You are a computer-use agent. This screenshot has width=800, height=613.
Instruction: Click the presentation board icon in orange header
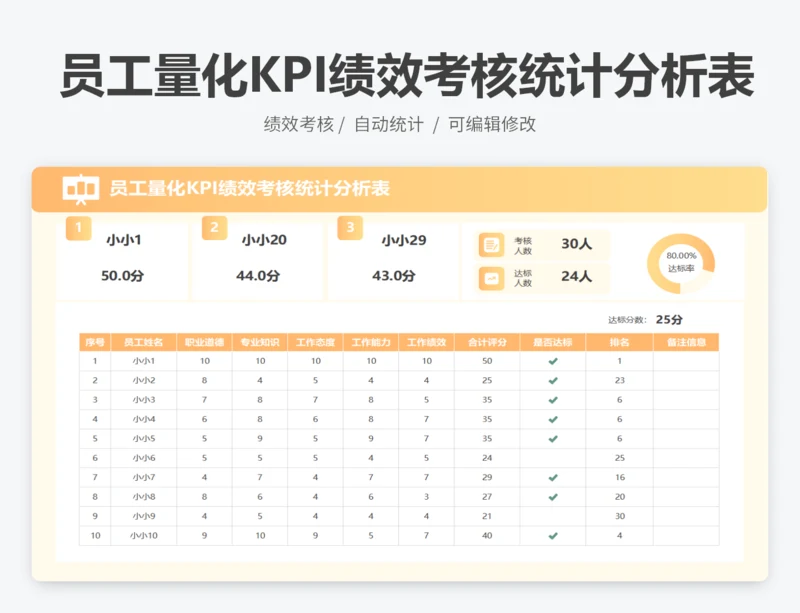pos(81,189)
